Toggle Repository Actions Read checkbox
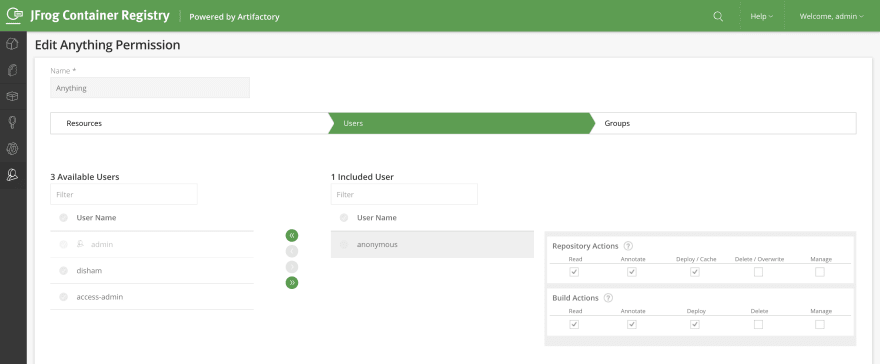 point(574,272)
